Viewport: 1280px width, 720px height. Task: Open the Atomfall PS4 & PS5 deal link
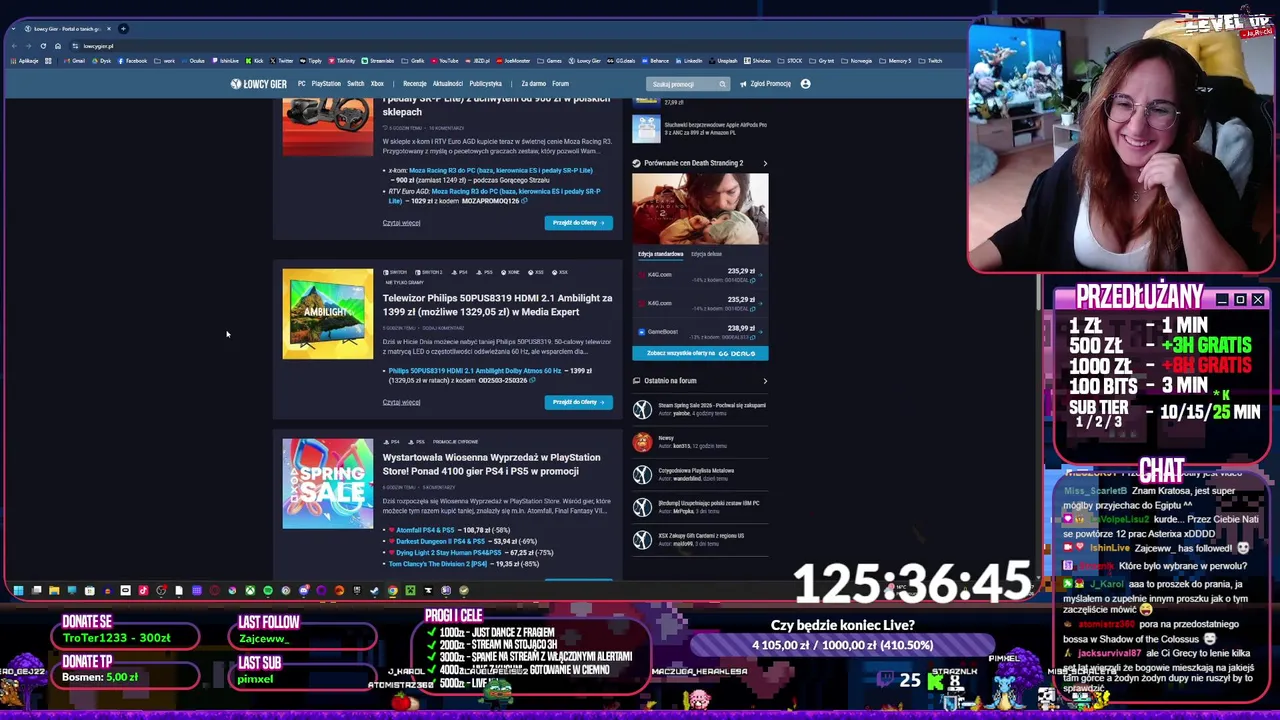[x=425, y=530]
